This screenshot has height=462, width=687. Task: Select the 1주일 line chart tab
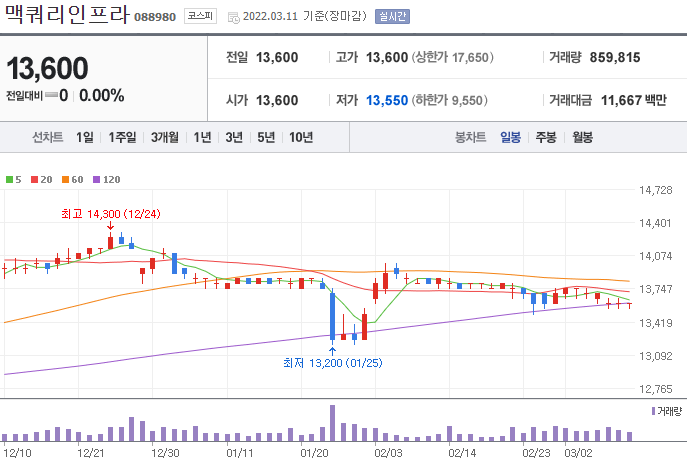(x=122, y=137)
